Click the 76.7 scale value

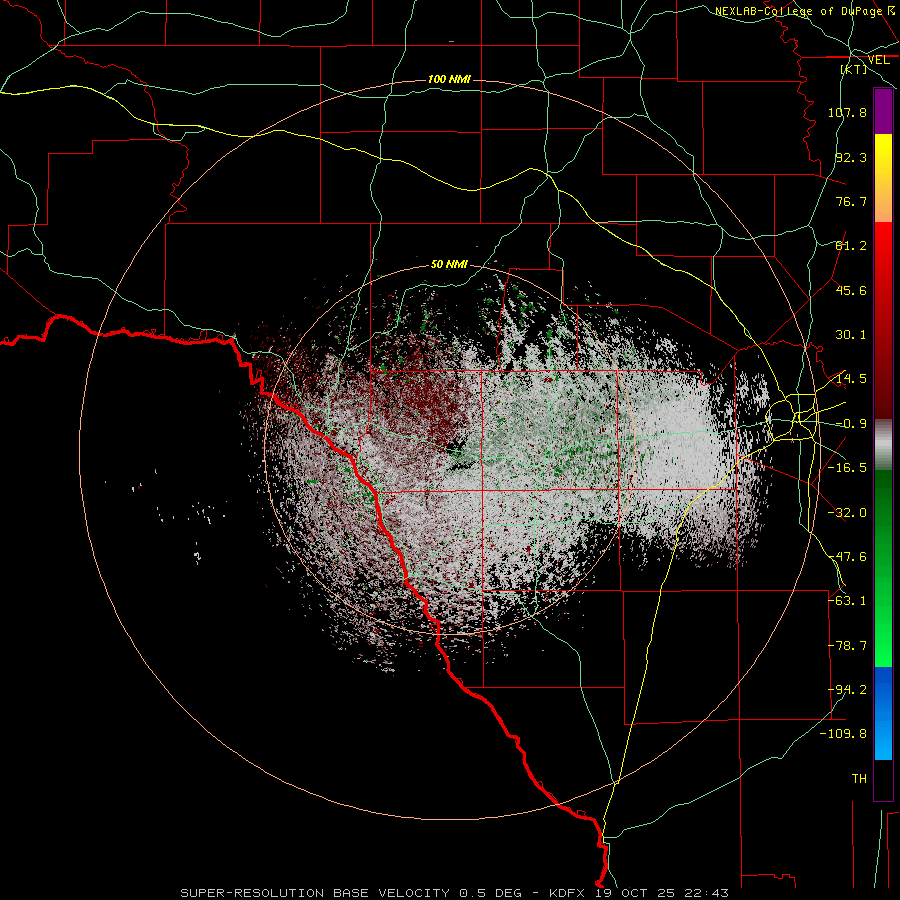(851, 201)
